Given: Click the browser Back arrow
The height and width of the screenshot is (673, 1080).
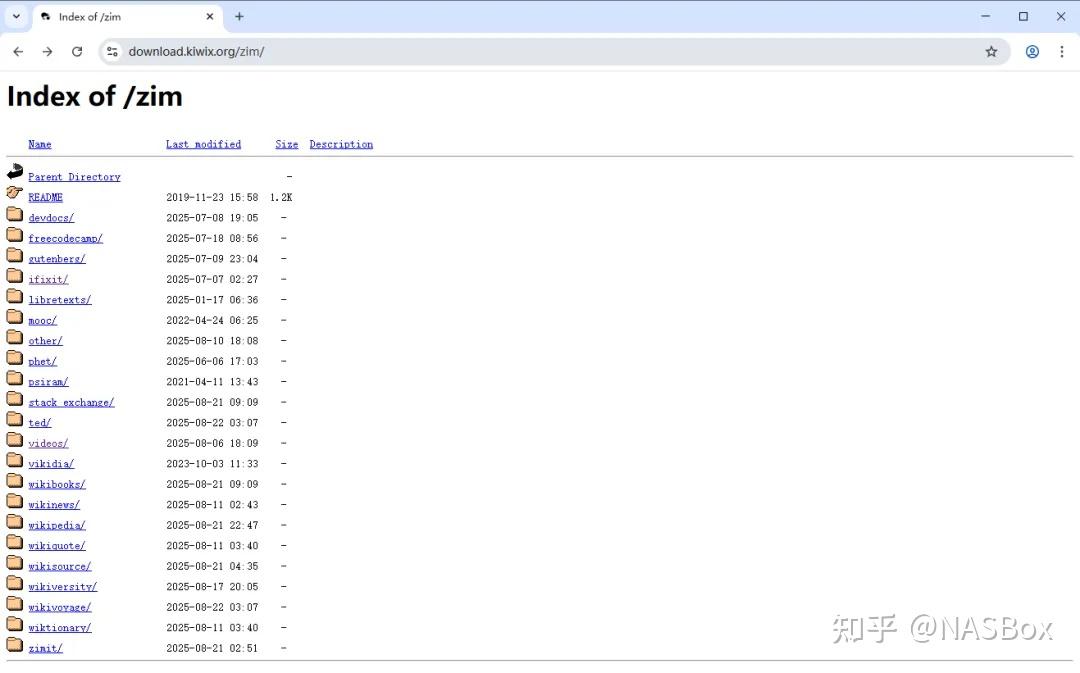Looking at the screenshot, I should coord(18,52).
